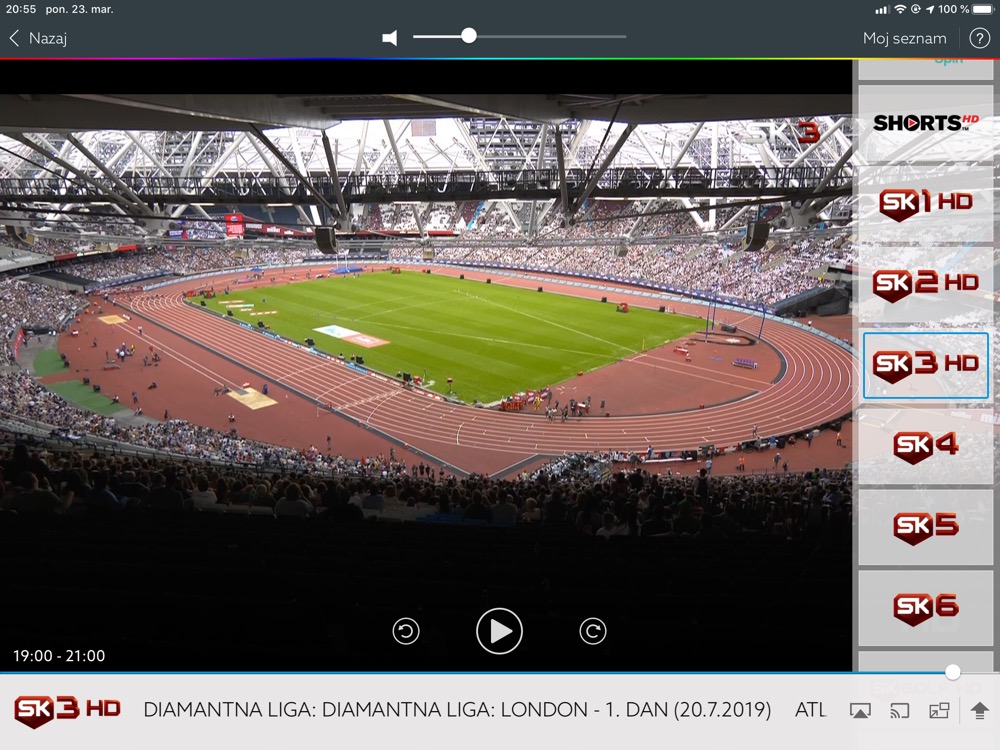
Task: Open help via question mark icon
Action: point(980,38)
